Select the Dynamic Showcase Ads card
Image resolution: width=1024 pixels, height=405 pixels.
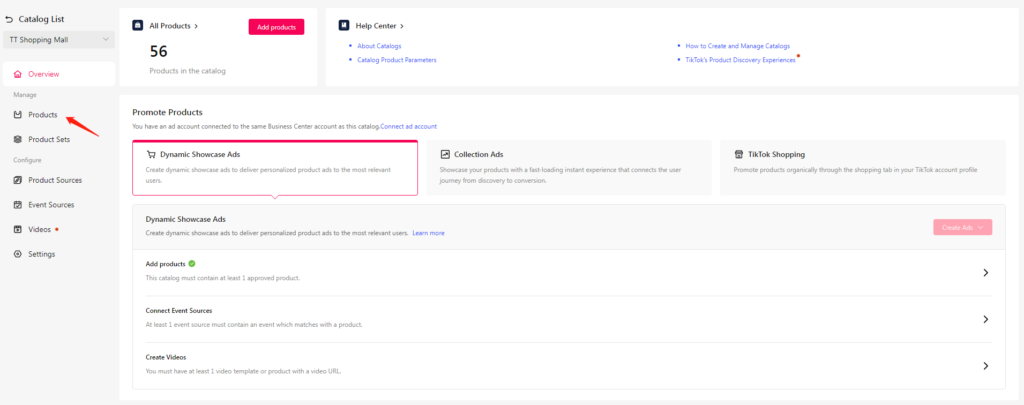[275, 167]
